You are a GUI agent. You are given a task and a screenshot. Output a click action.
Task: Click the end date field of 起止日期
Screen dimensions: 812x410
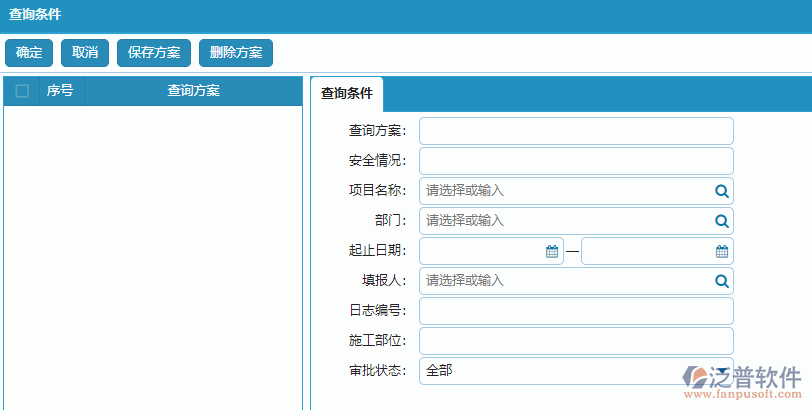click(658, 251)
